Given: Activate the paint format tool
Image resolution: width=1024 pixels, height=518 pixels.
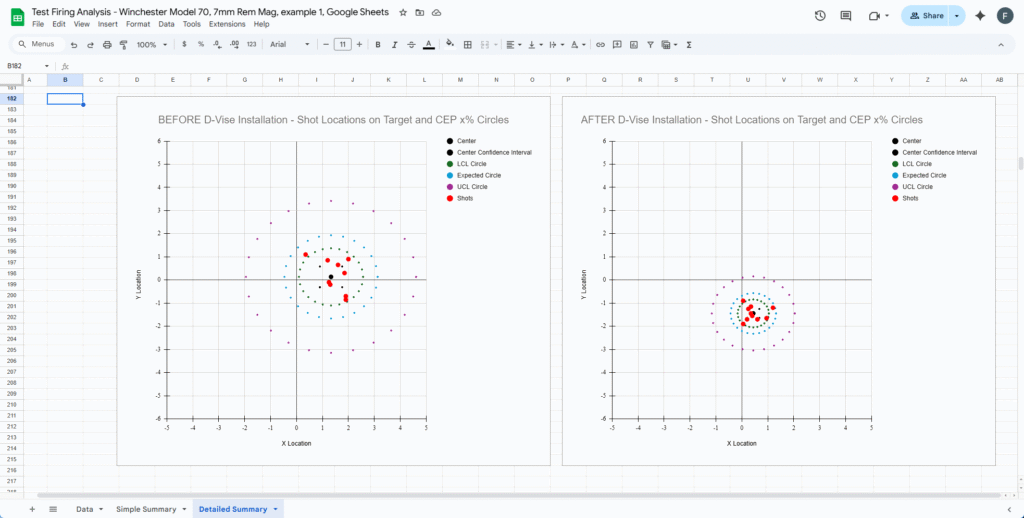Looking at the screenshot, I should 123,44.
